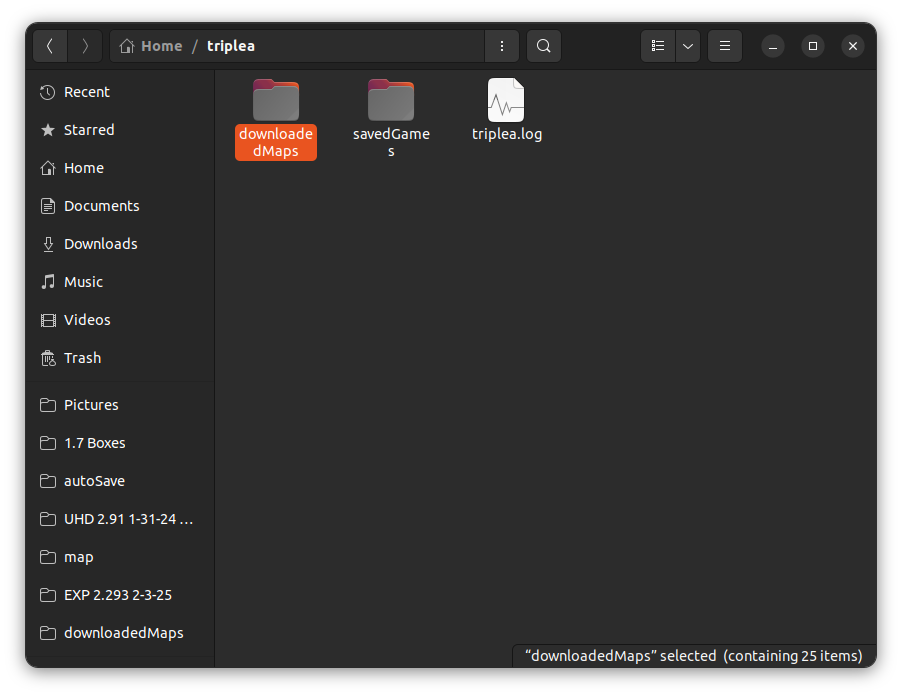This screenshot has height=696, width=902.
Task: Go back with the left arrow button
Action: 50,46
